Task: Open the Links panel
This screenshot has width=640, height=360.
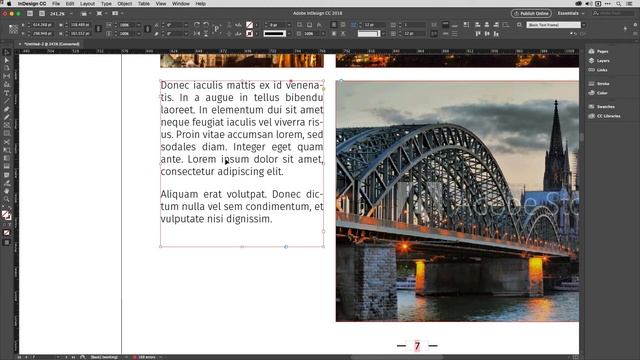Action: click(598, 70)
